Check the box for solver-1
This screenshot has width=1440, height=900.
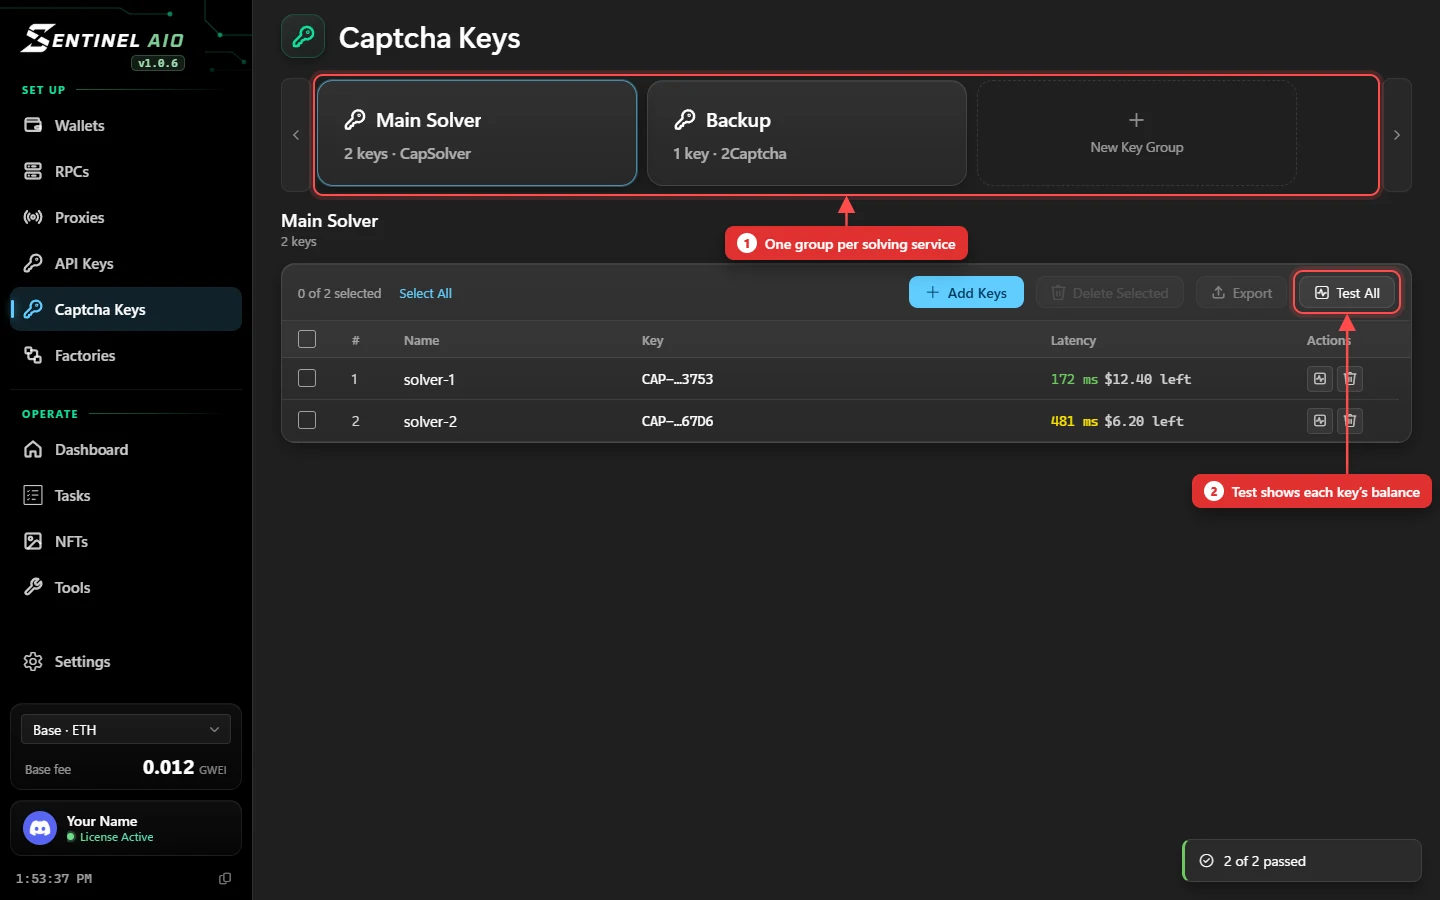click(307, 378)
